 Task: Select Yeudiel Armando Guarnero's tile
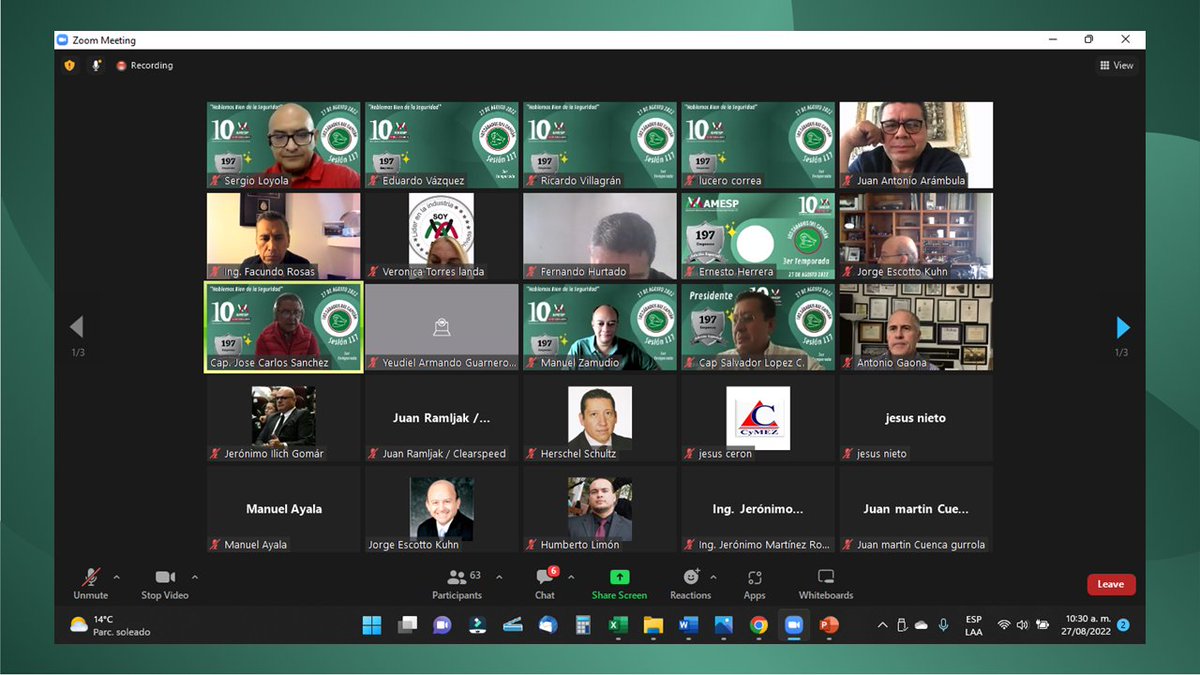click(x=442, y=327)
